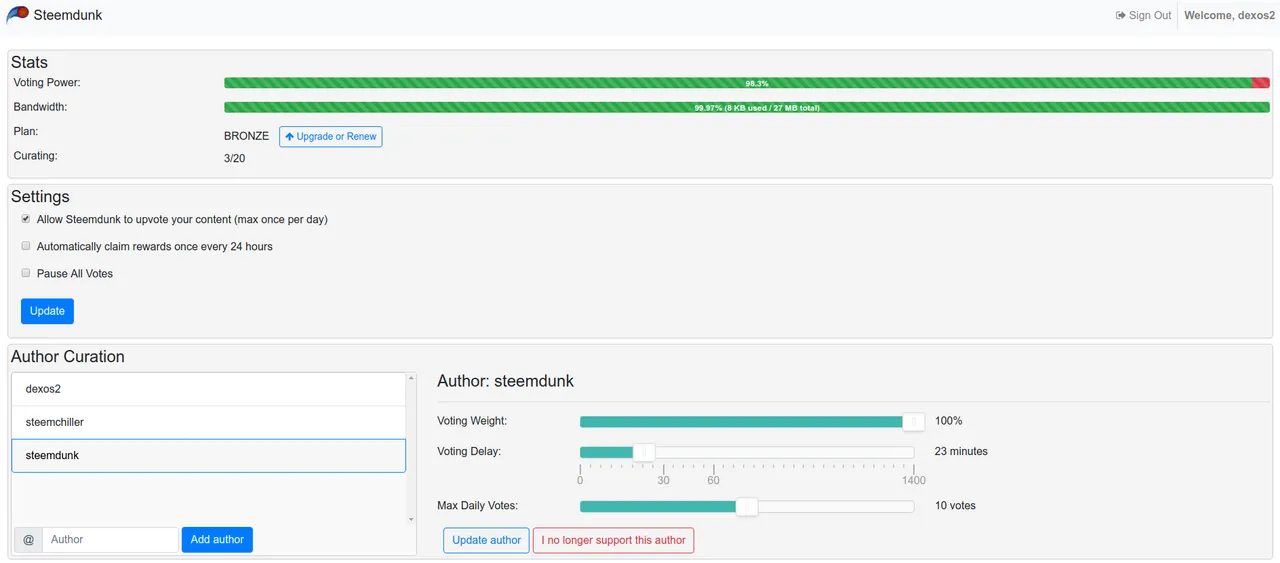Screen dimensions: 1280x563
Task: Click the Voting Weight slider handle
Action: [x=913, y=422]
